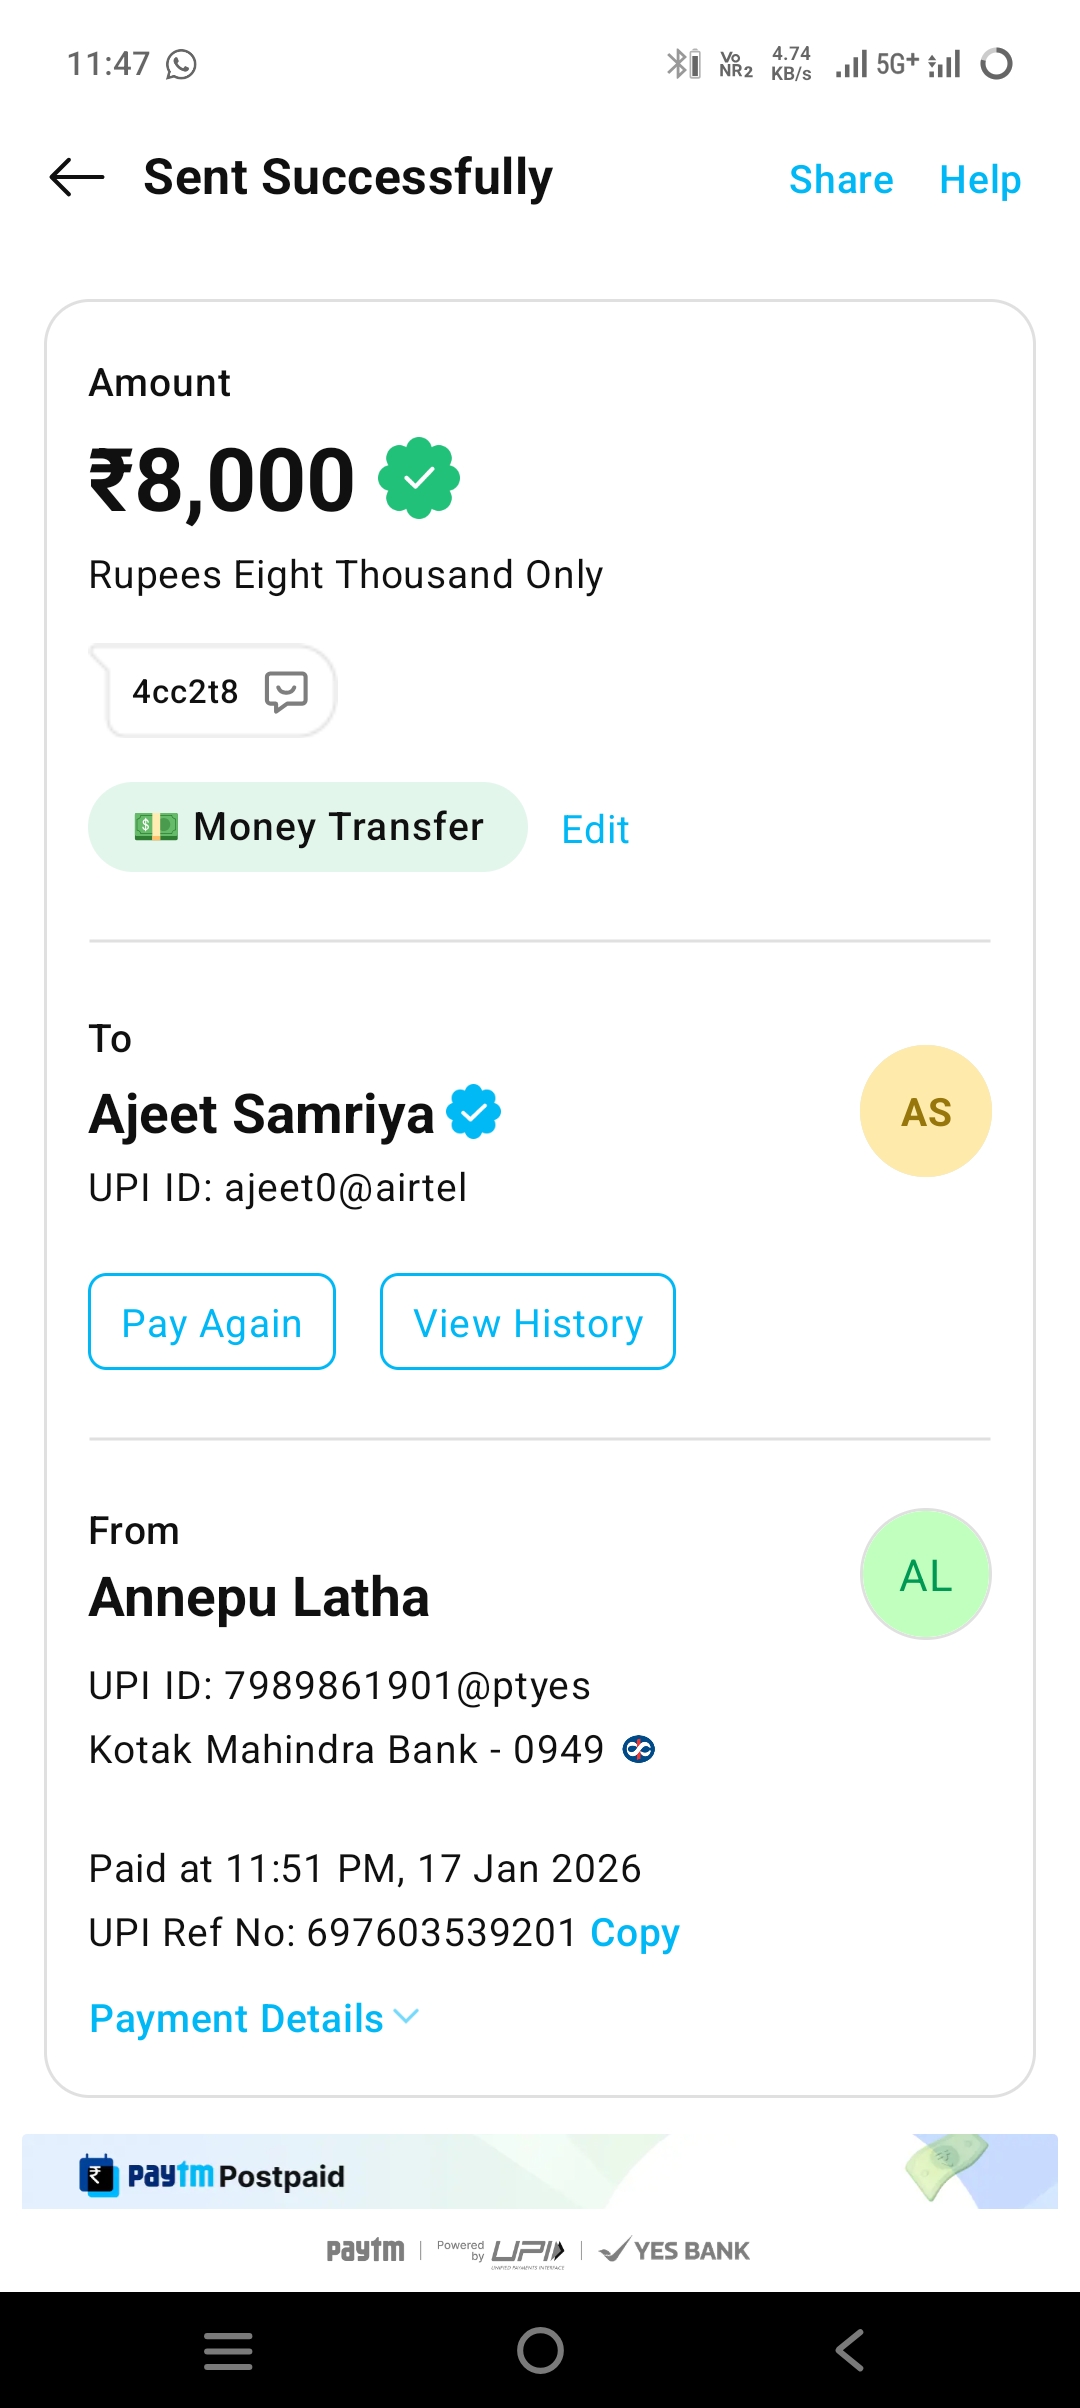Open the message icon beside 4cc2t8
The width and height of the screenshot is (1080, 2408).
286,691
